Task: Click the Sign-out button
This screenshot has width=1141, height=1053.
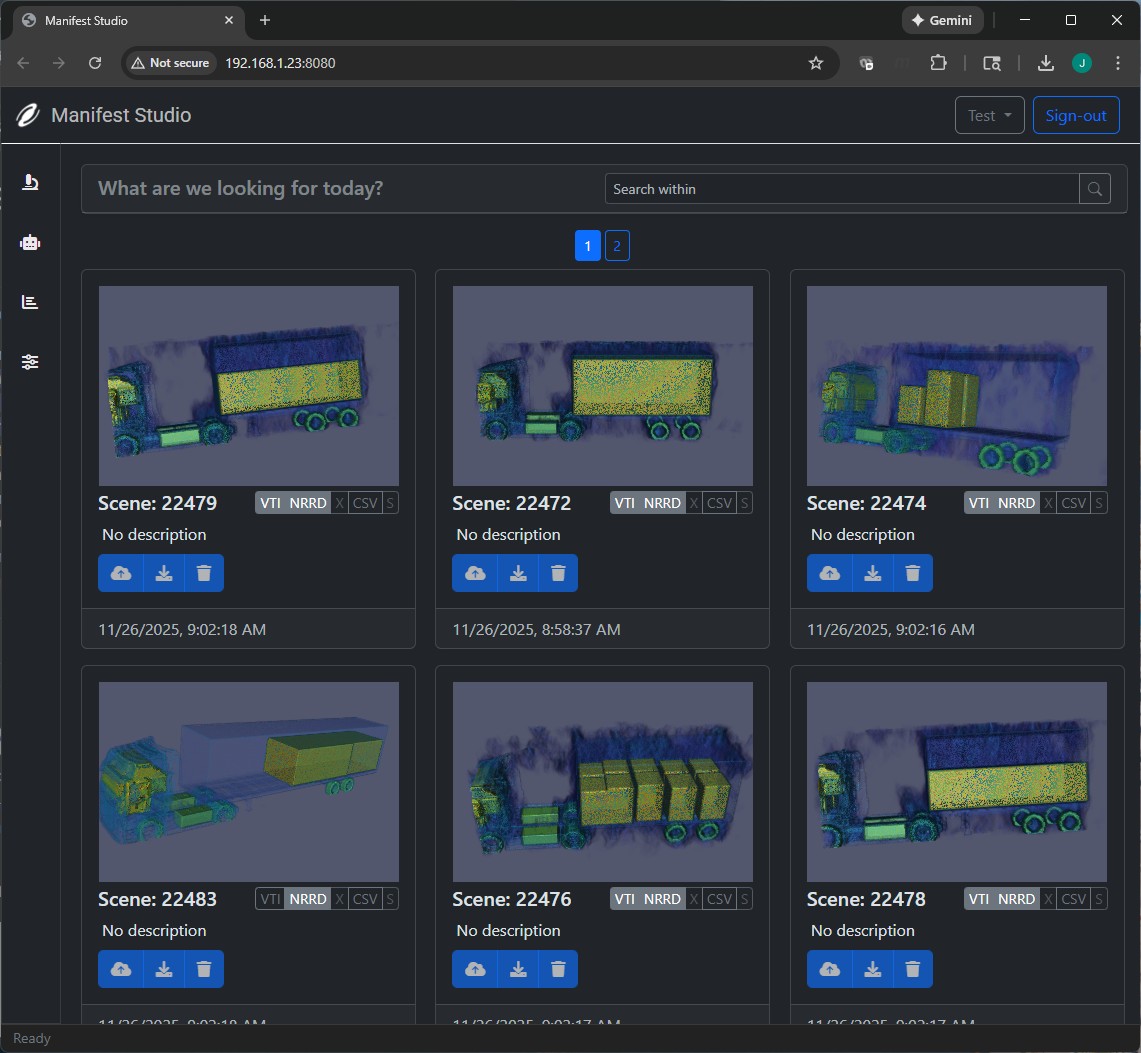Action: tap(1075, 116)
